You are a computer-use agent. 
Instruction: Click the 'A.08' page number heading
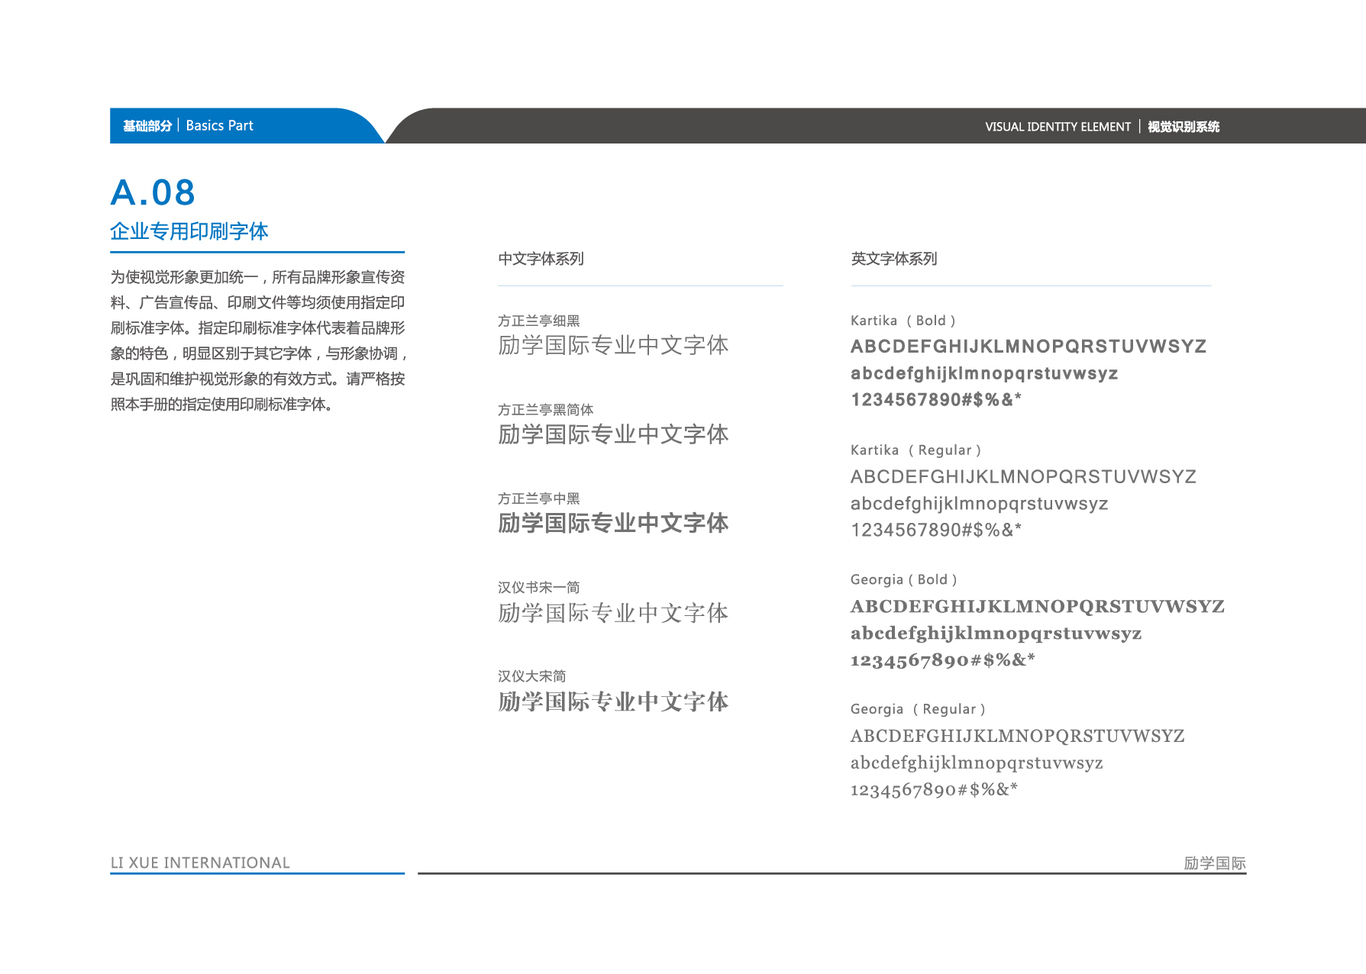pyautogui.click(x=153, y=192)
